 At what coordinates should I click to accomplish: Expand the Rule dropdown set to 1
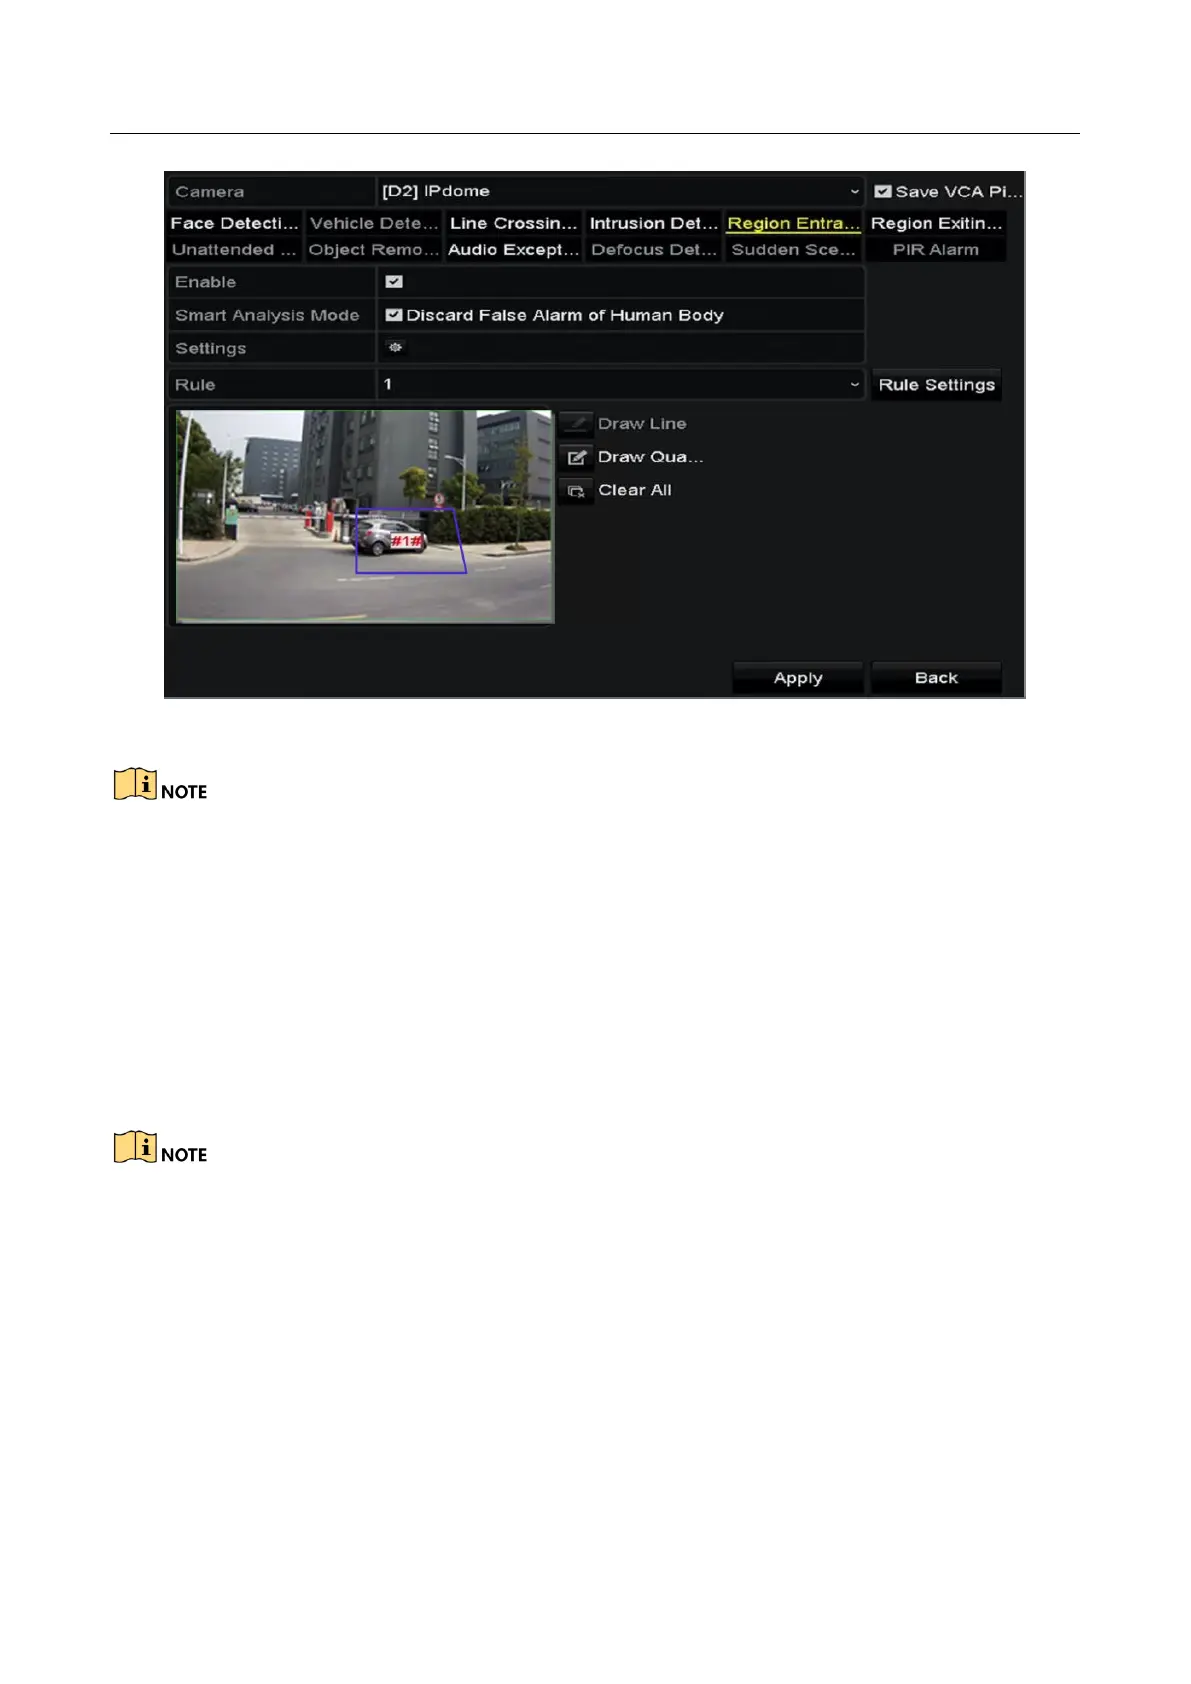(620, 384)
